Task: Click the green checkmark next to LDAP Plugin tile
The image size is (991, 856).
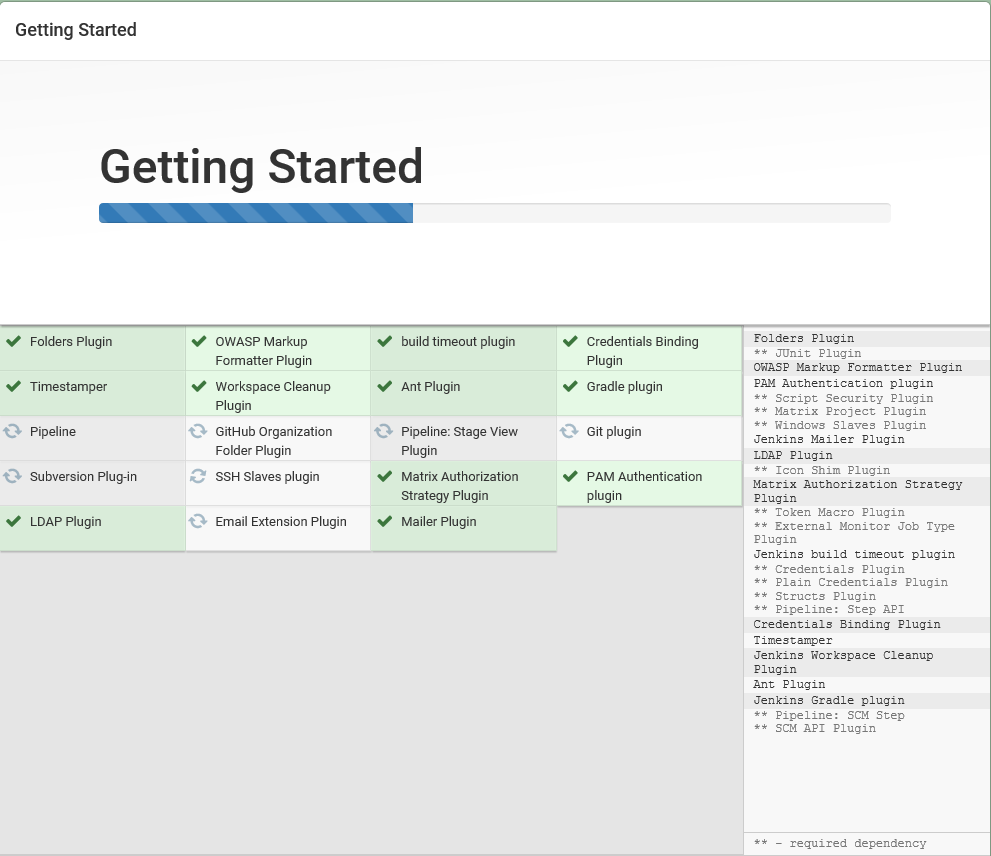Action: point(13,521)
